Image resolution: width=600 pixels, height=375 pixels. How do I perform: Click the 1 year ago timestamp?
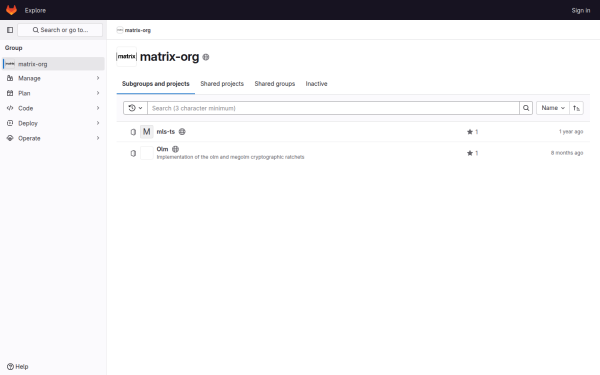(571, 132)
